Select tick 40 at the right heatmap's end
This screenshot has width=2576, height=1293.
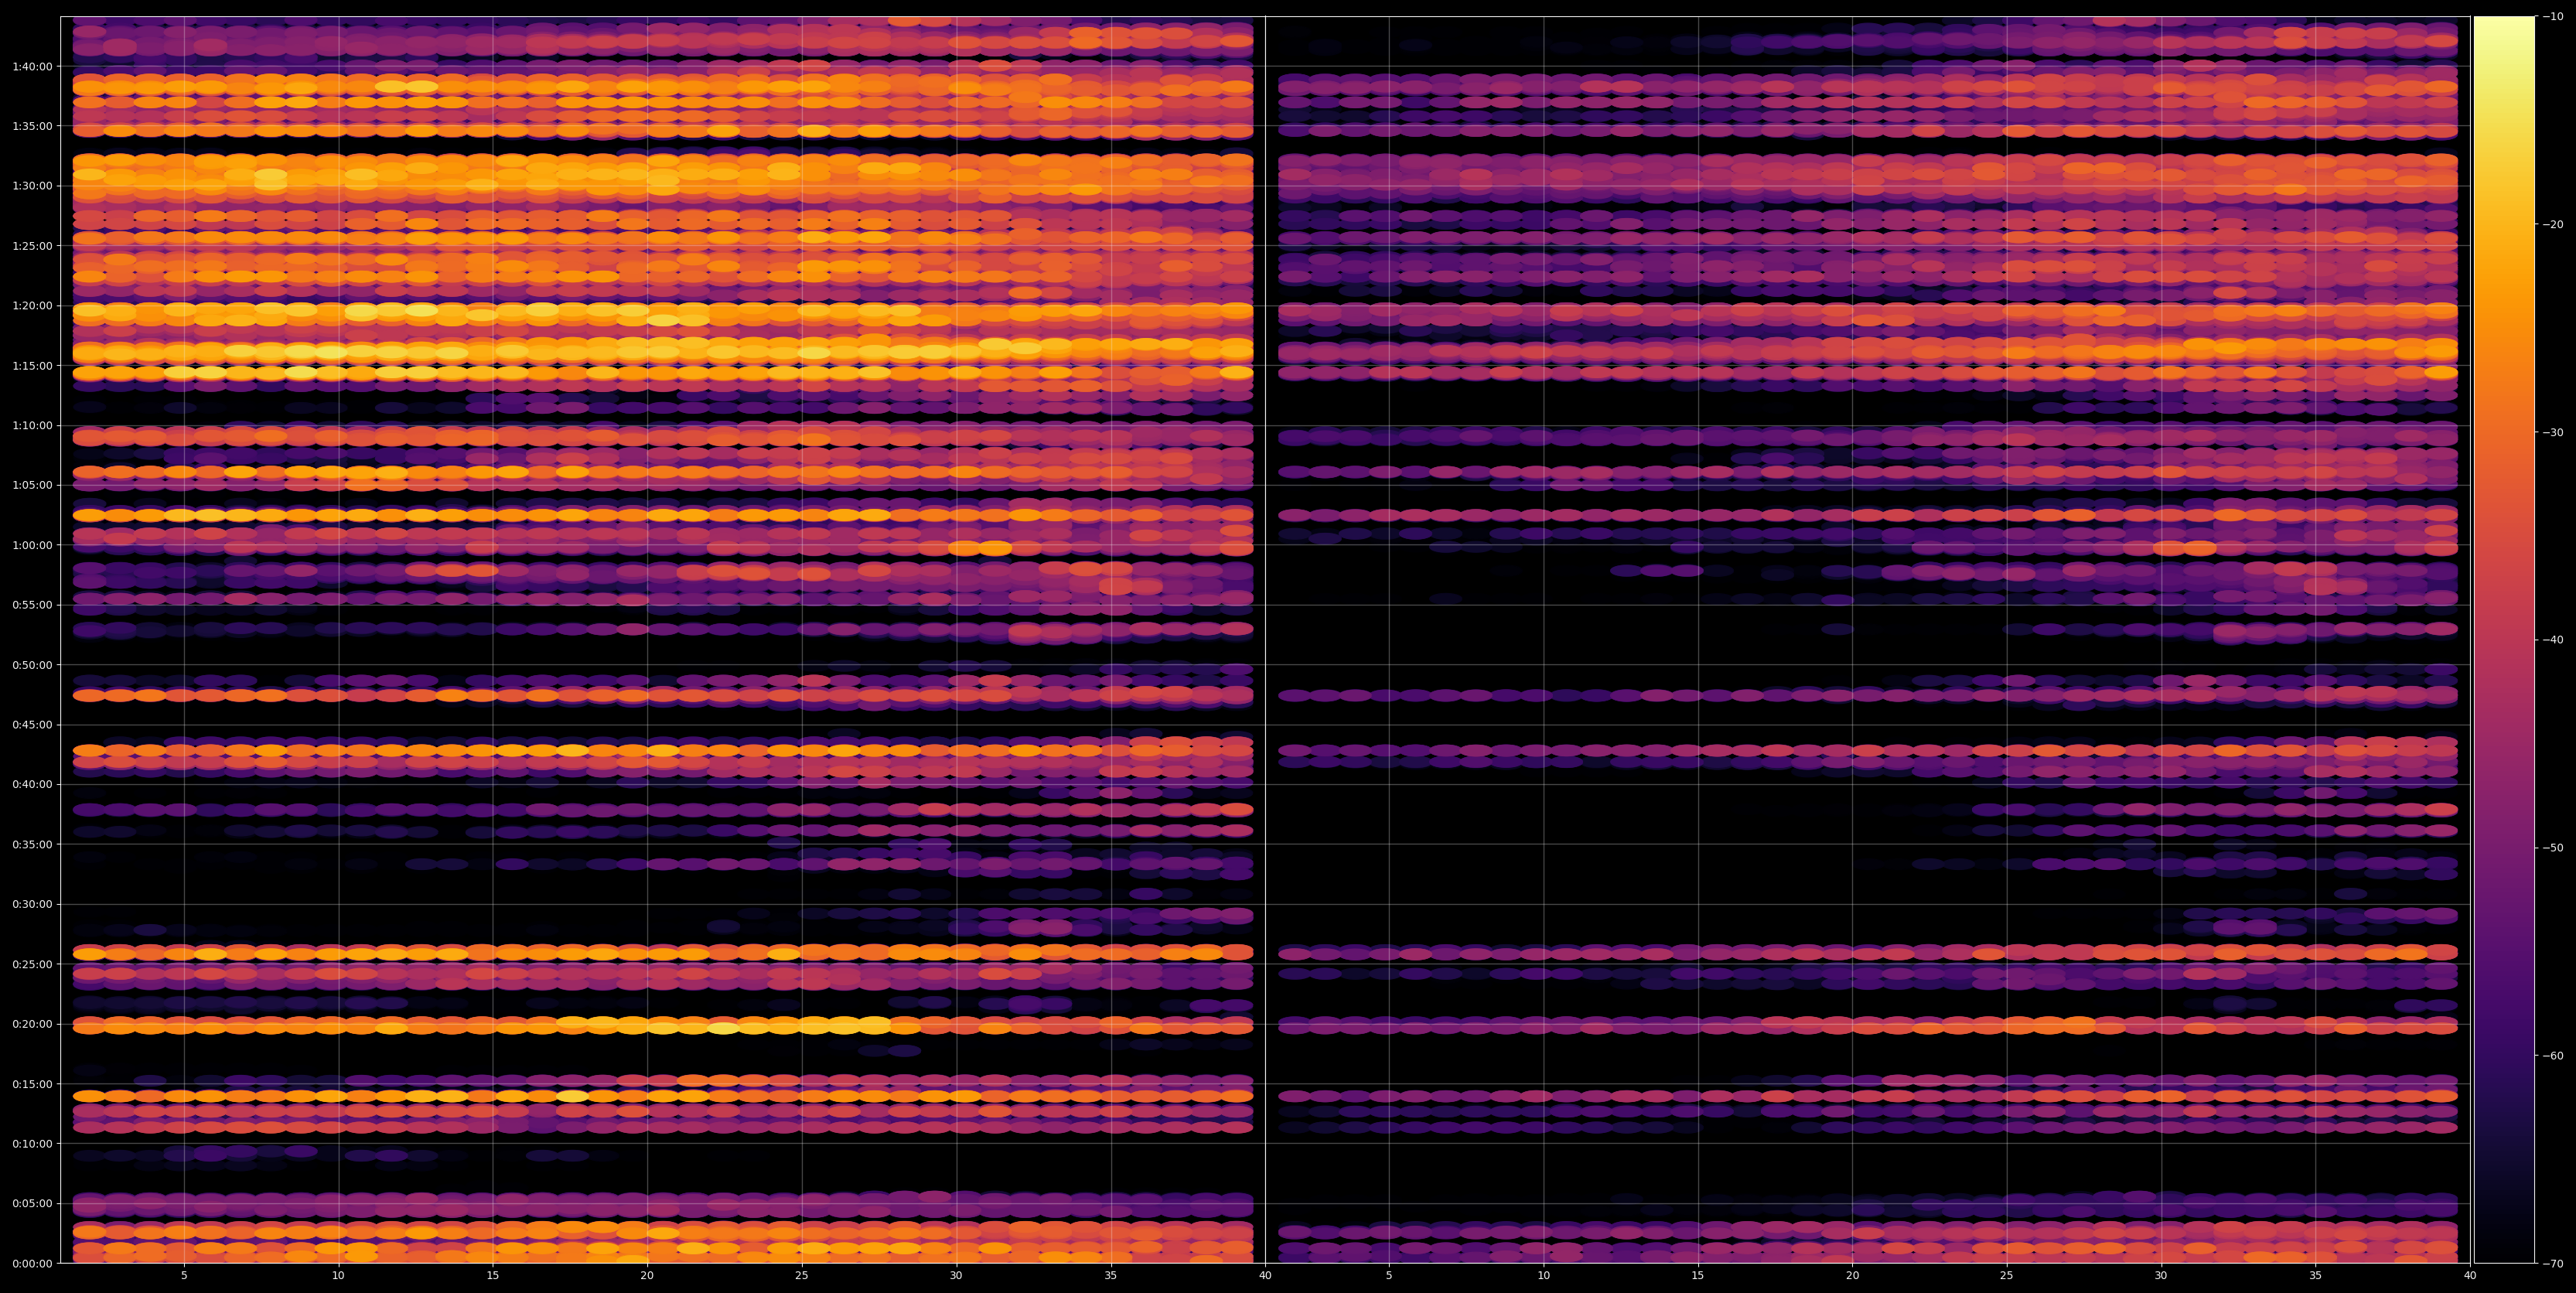(x=2470, y=1276)
